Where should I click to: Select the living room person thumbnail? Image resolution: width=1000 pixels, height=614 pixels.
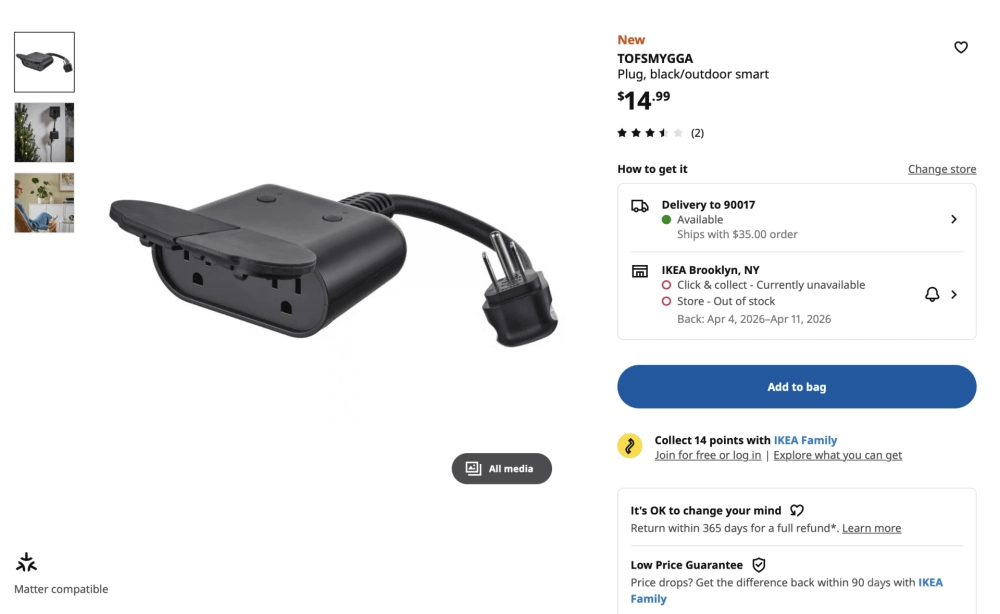click(44, 203)
